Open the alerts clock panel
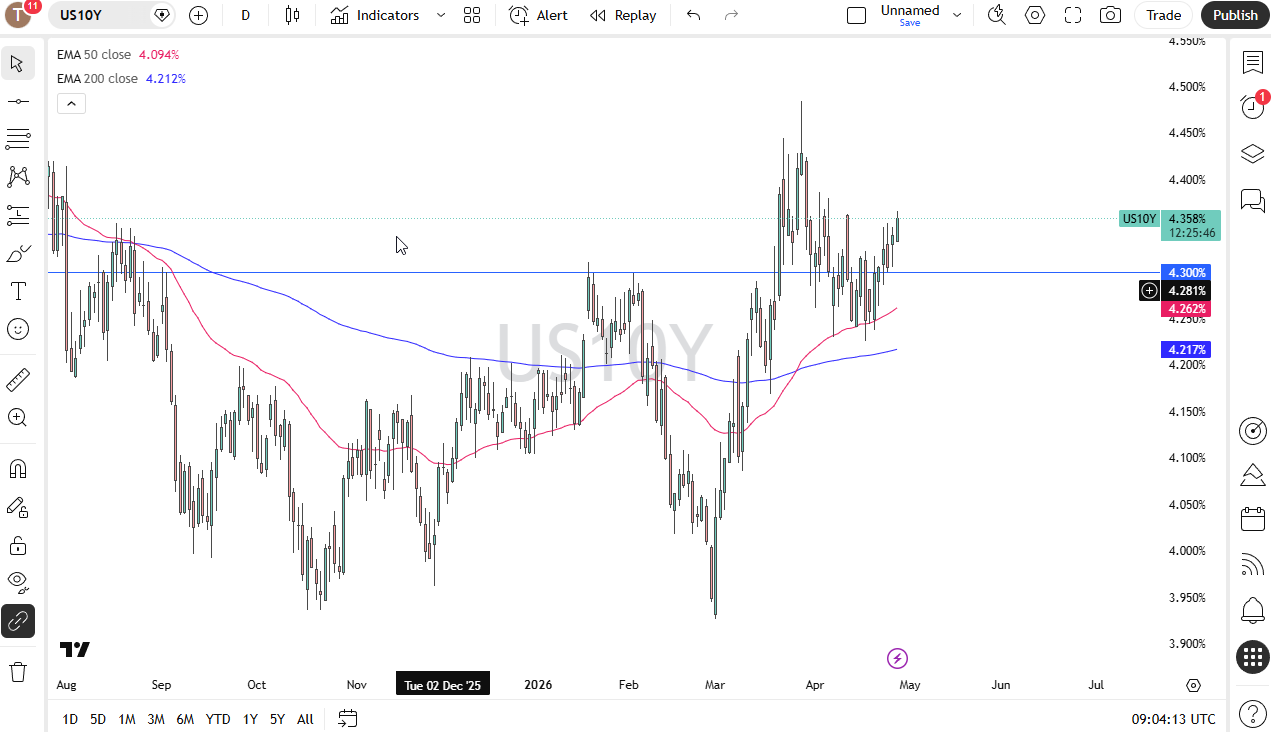 tap(1252, 106)
